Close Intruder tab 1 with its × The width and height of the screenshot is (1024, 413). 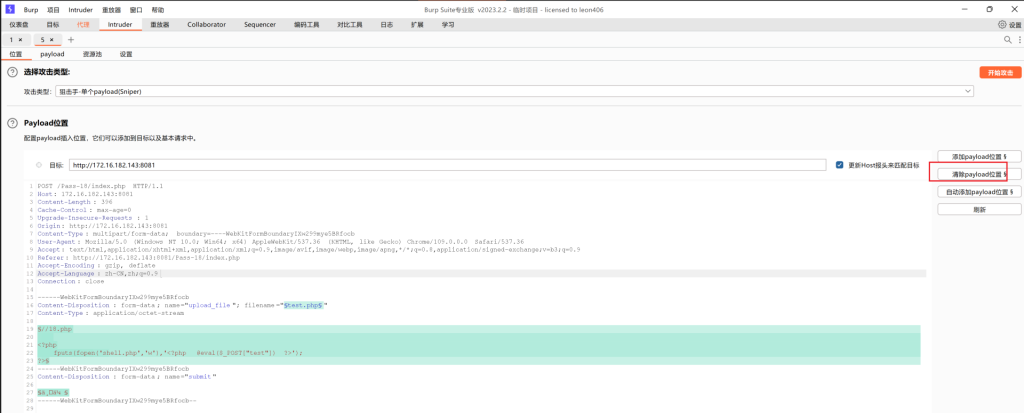(x=20, y=40)
